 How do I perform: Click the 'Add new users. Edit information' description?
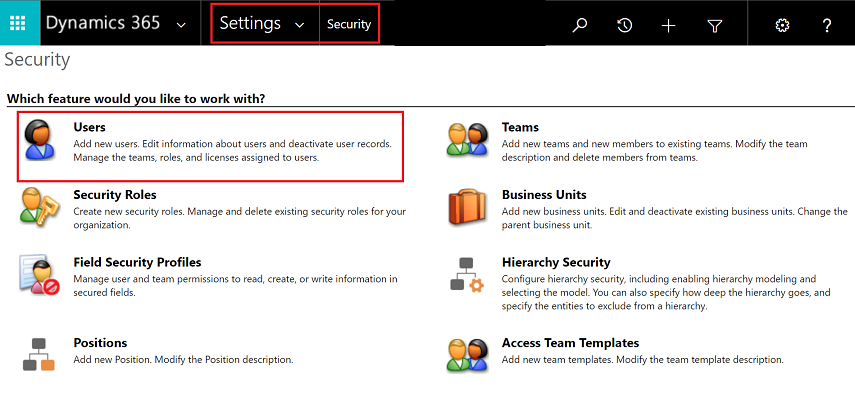[x=232, y=151]
